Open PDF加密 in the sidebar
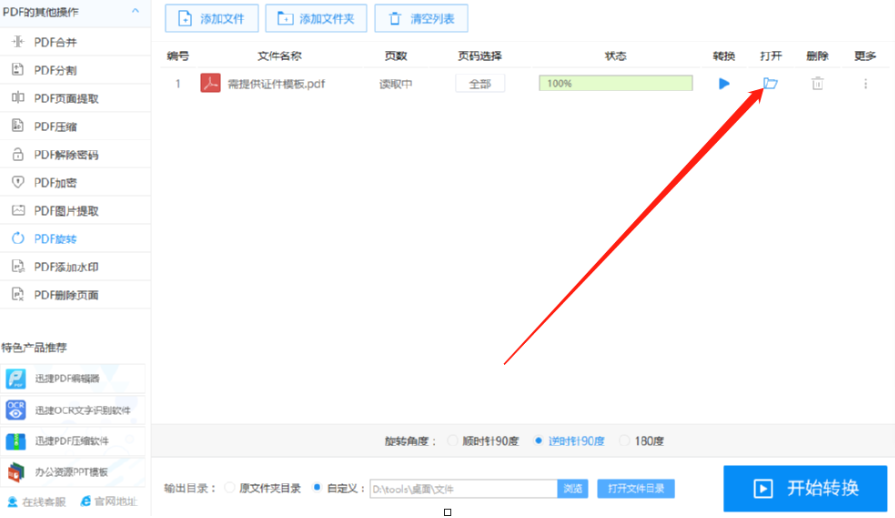The height and width of the screenshot is (518, 895). [75, 183]
